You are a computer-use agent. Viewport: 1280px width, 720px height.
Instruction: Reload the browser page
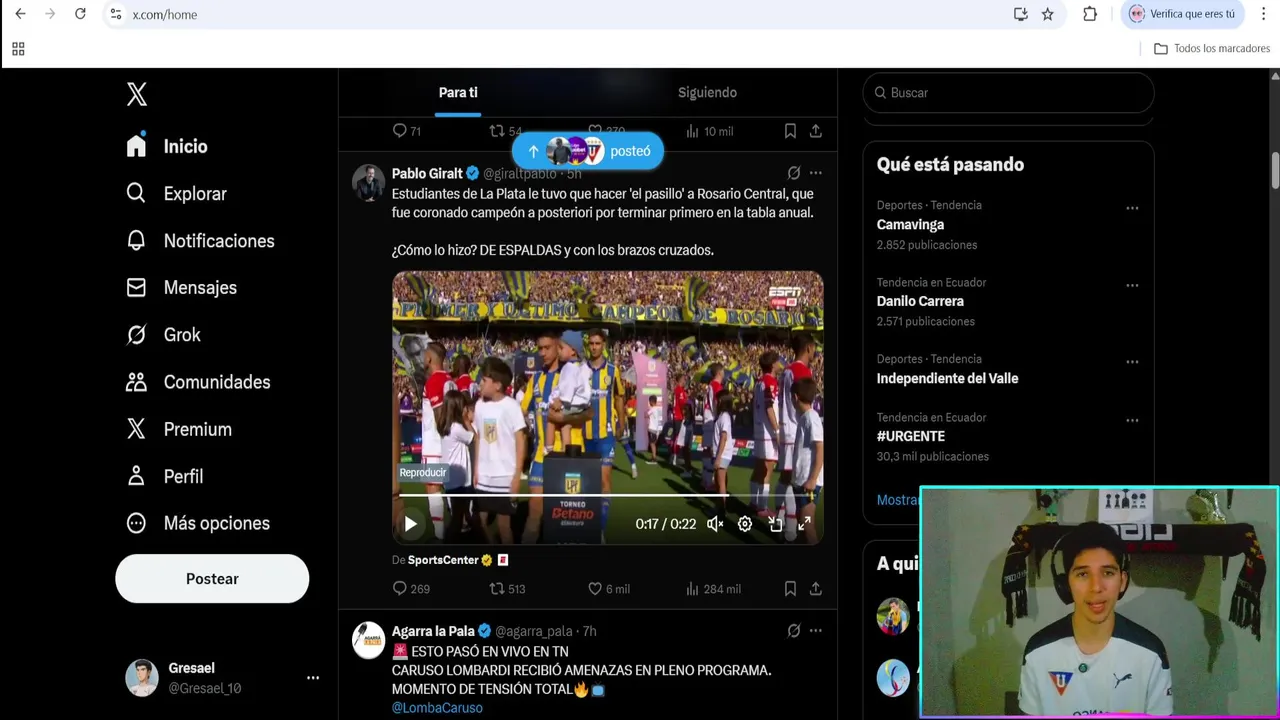click(80, 14)
